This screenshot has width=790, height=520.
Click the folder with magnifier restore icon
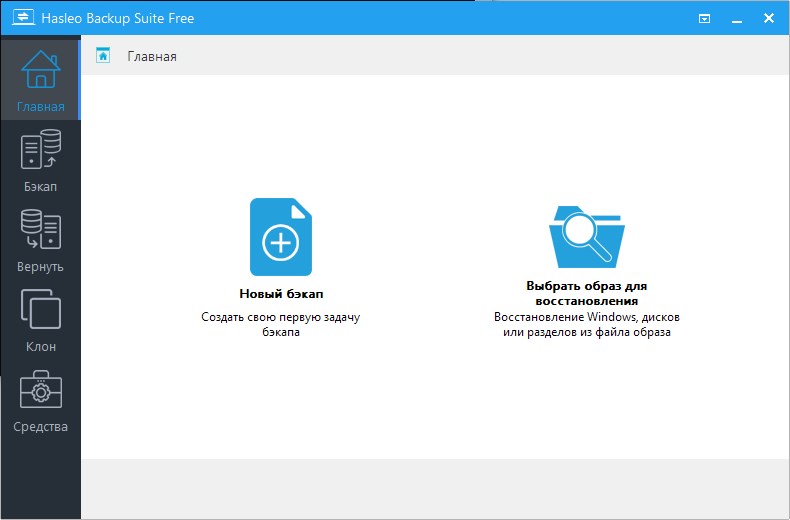(x=586, y=237)
